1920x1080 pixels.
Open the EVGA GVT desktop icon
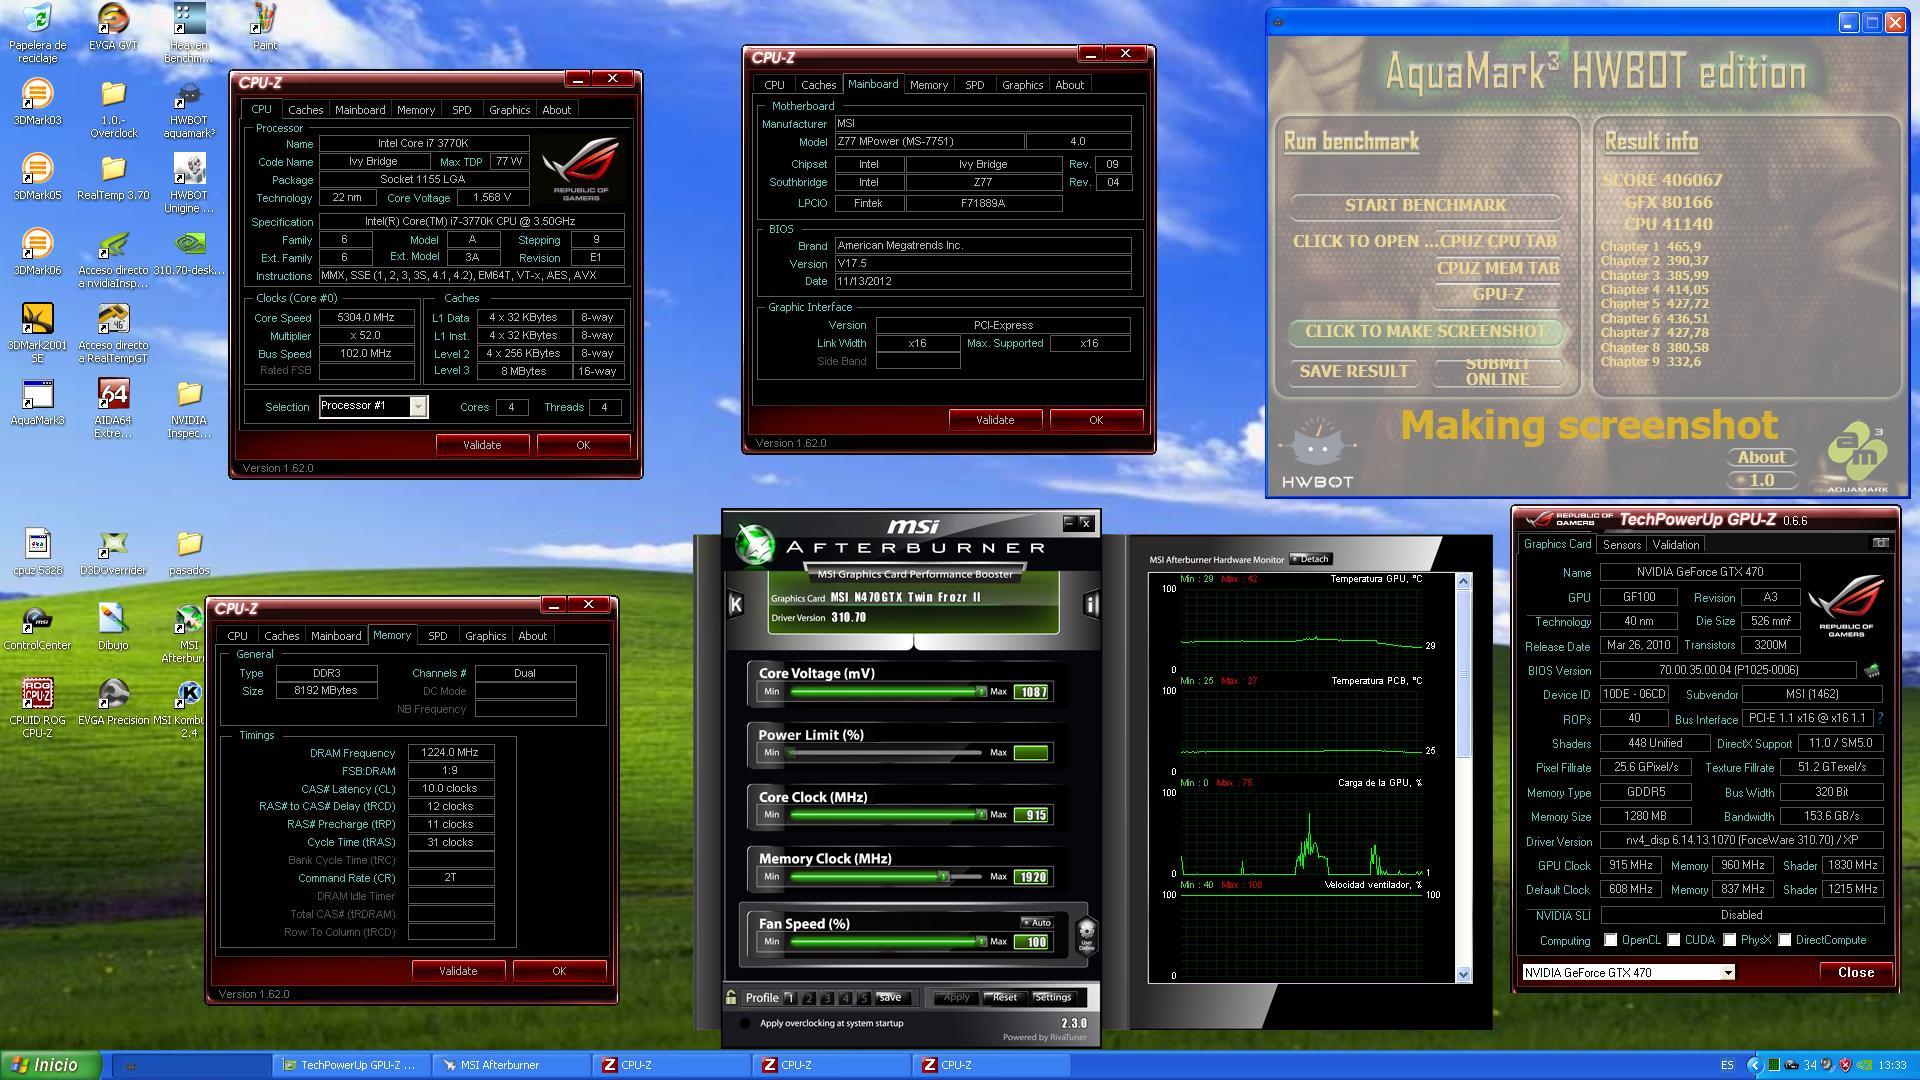tap(113, 27)
